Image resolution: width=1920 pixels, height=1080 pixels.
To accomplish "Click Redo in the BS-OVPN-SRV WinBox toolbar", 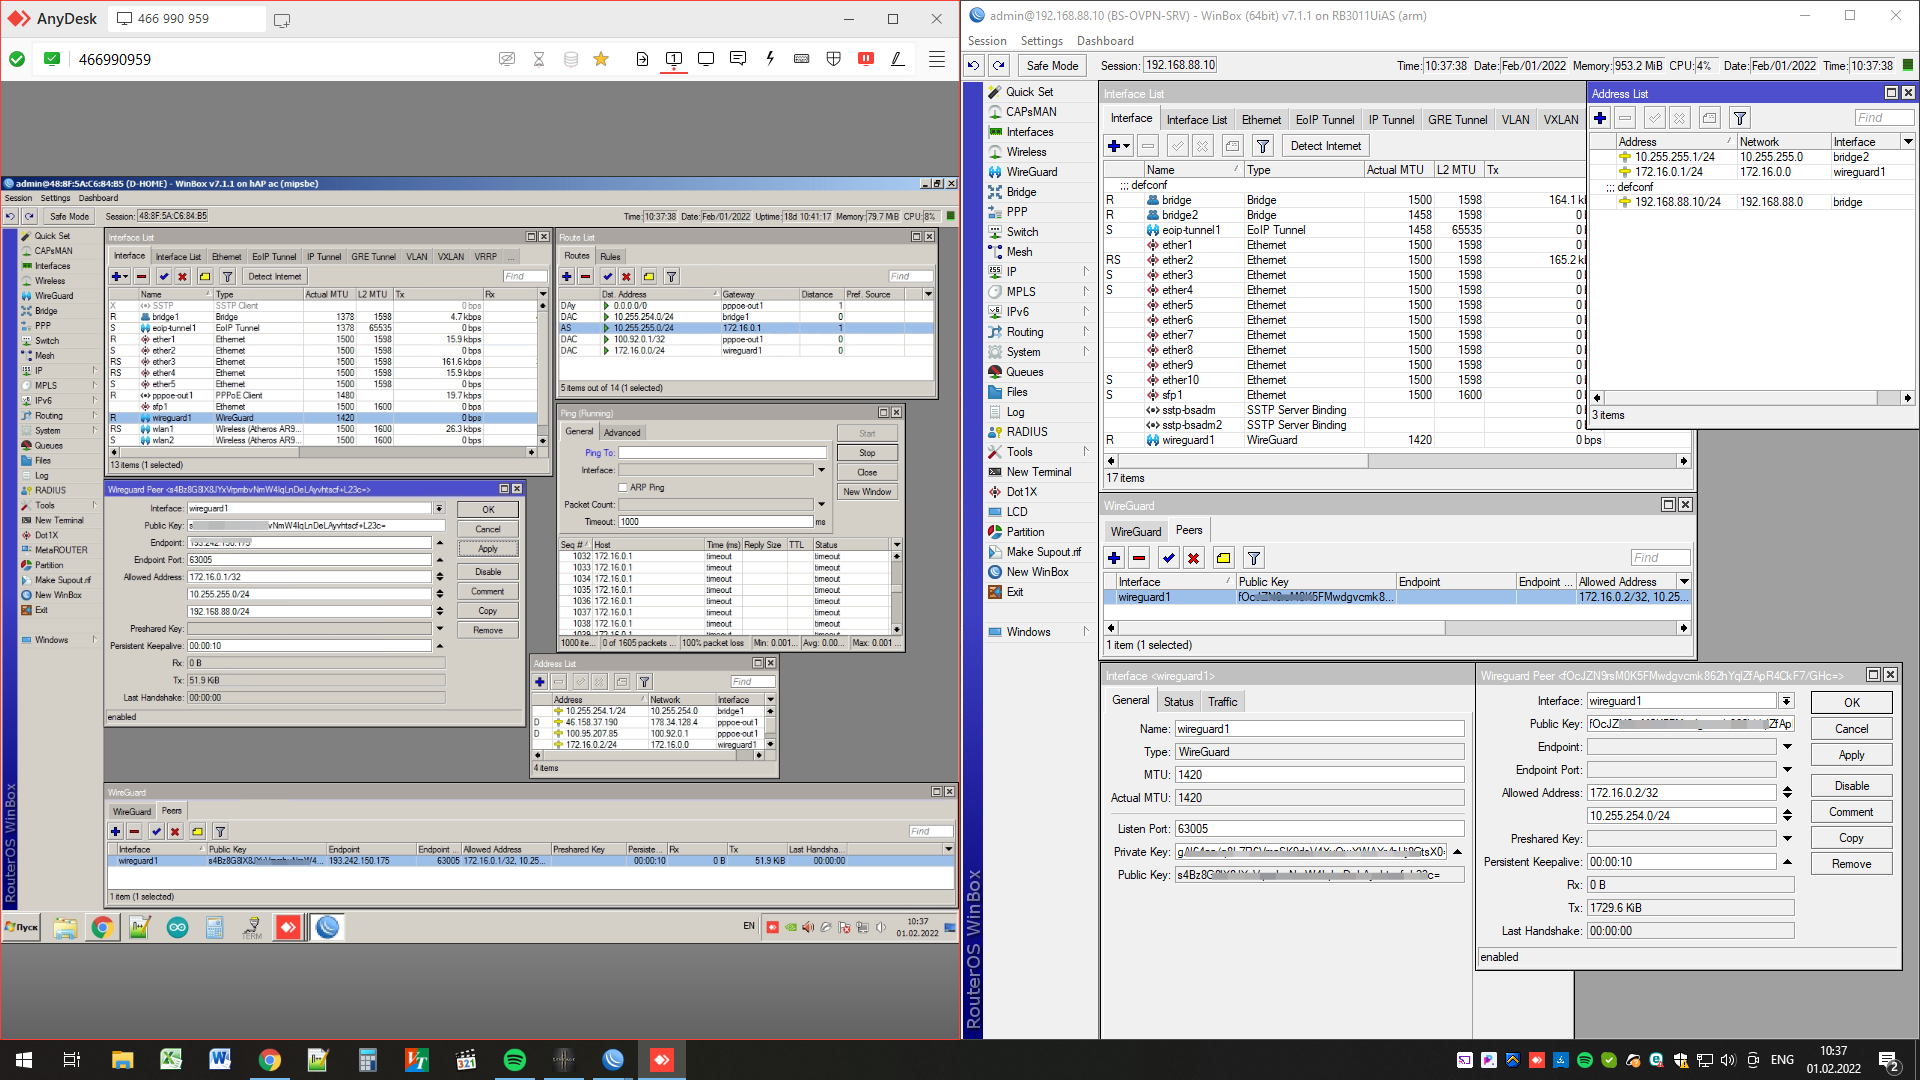I will click(x=999, y=66).
